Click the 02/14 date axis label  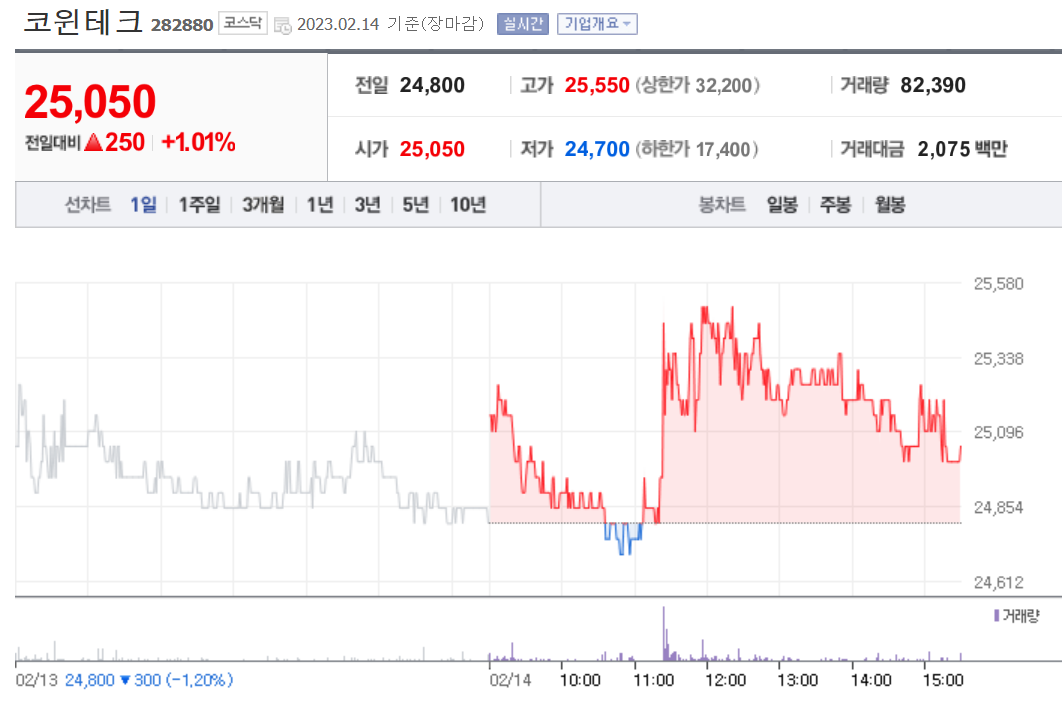pos(510,680)
